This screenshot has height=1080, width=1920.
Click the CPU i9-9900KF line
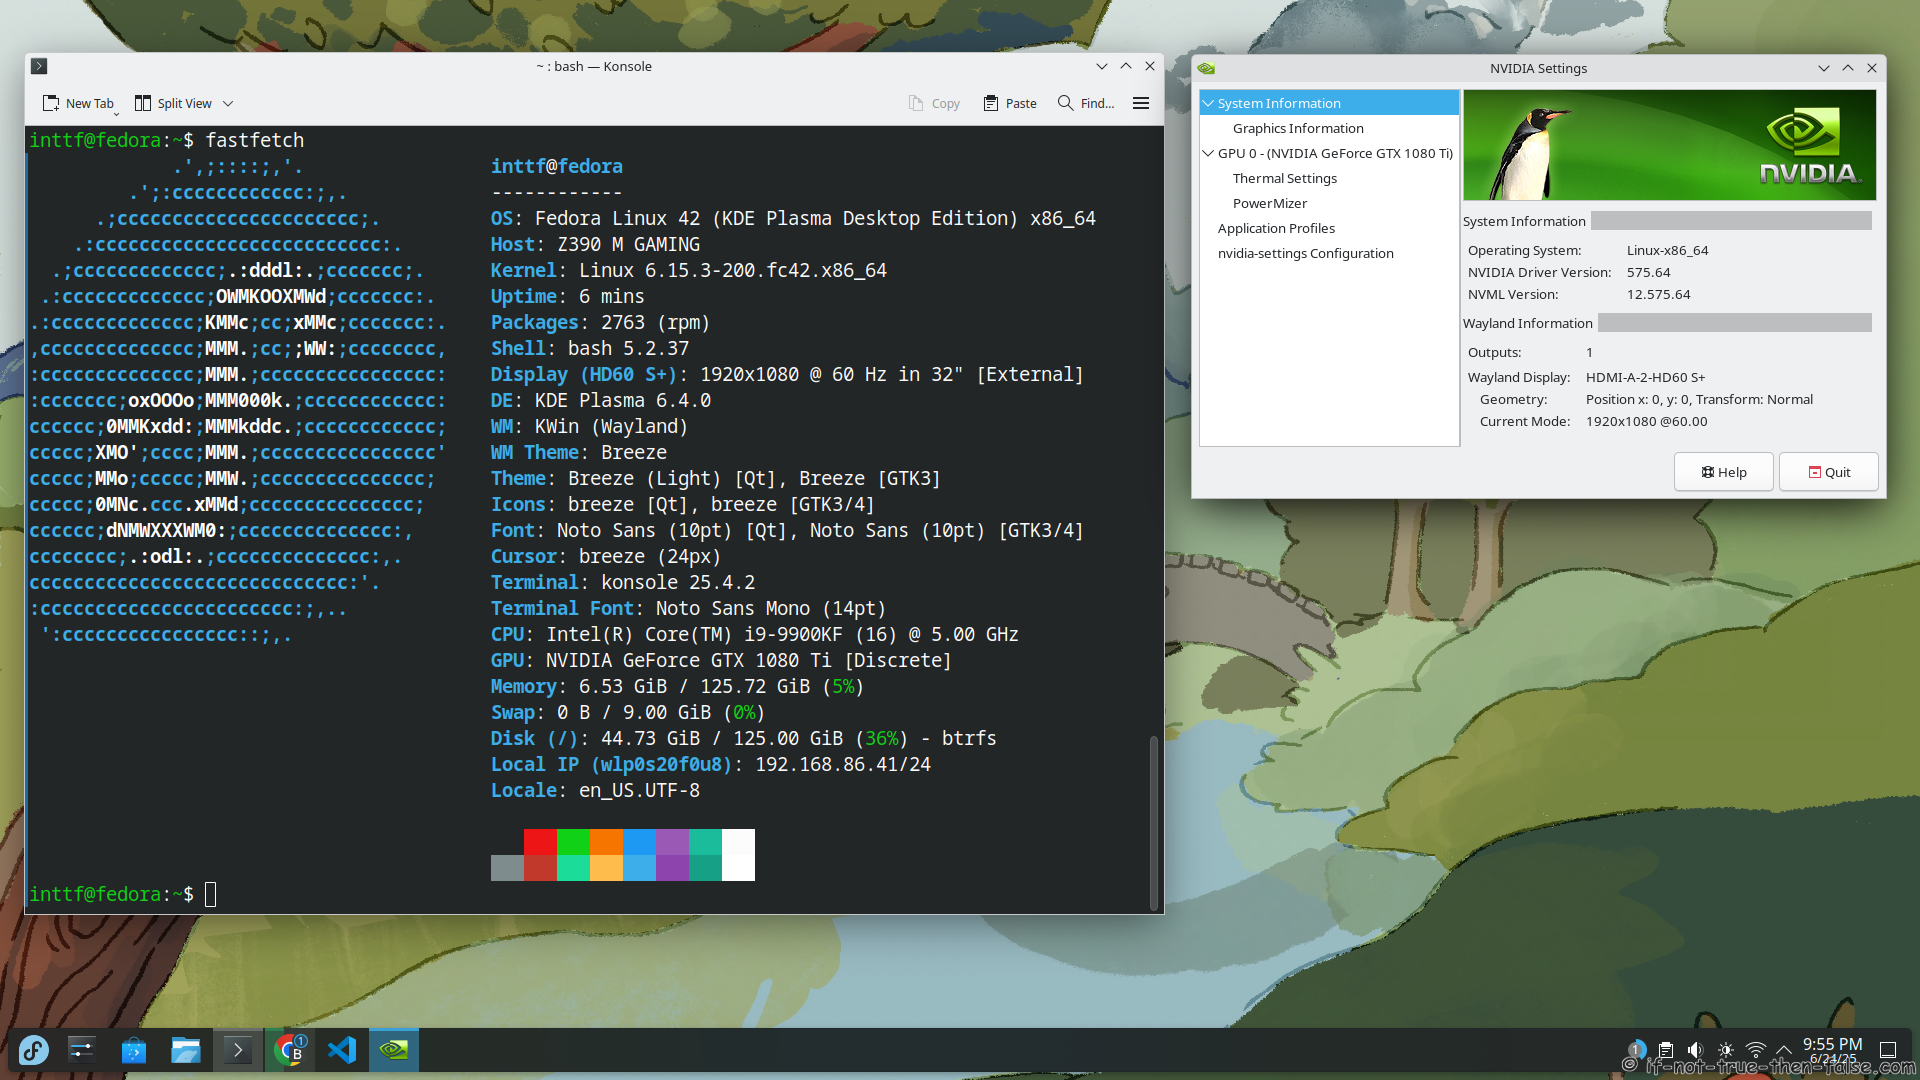tap(754, 634)
